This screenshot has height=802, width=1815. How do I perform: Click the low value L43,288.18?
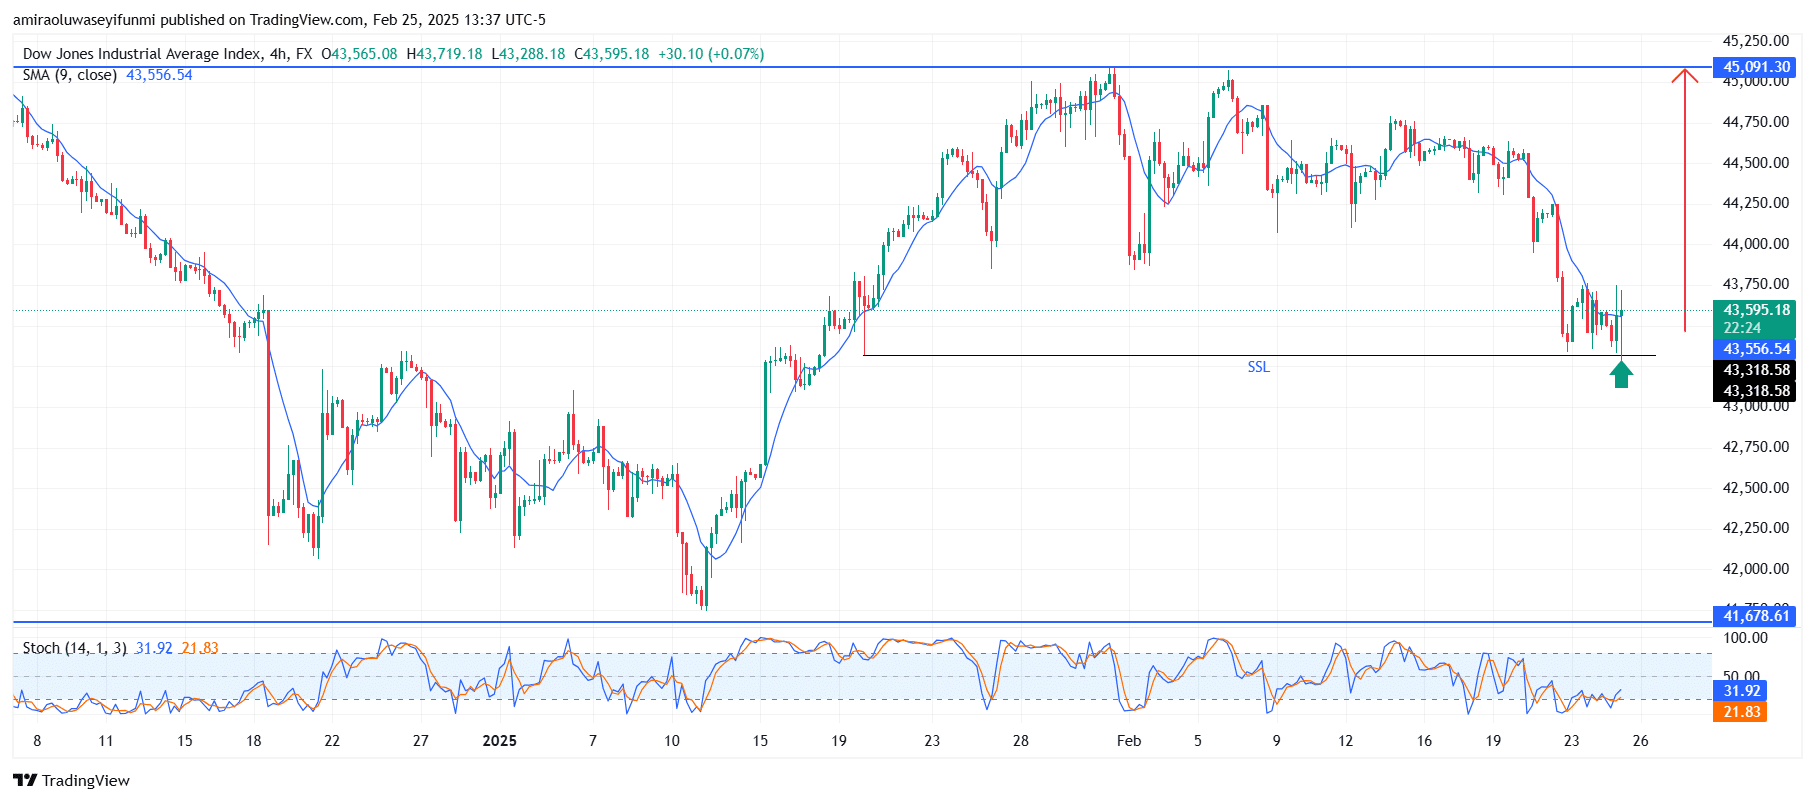(528, 54)
